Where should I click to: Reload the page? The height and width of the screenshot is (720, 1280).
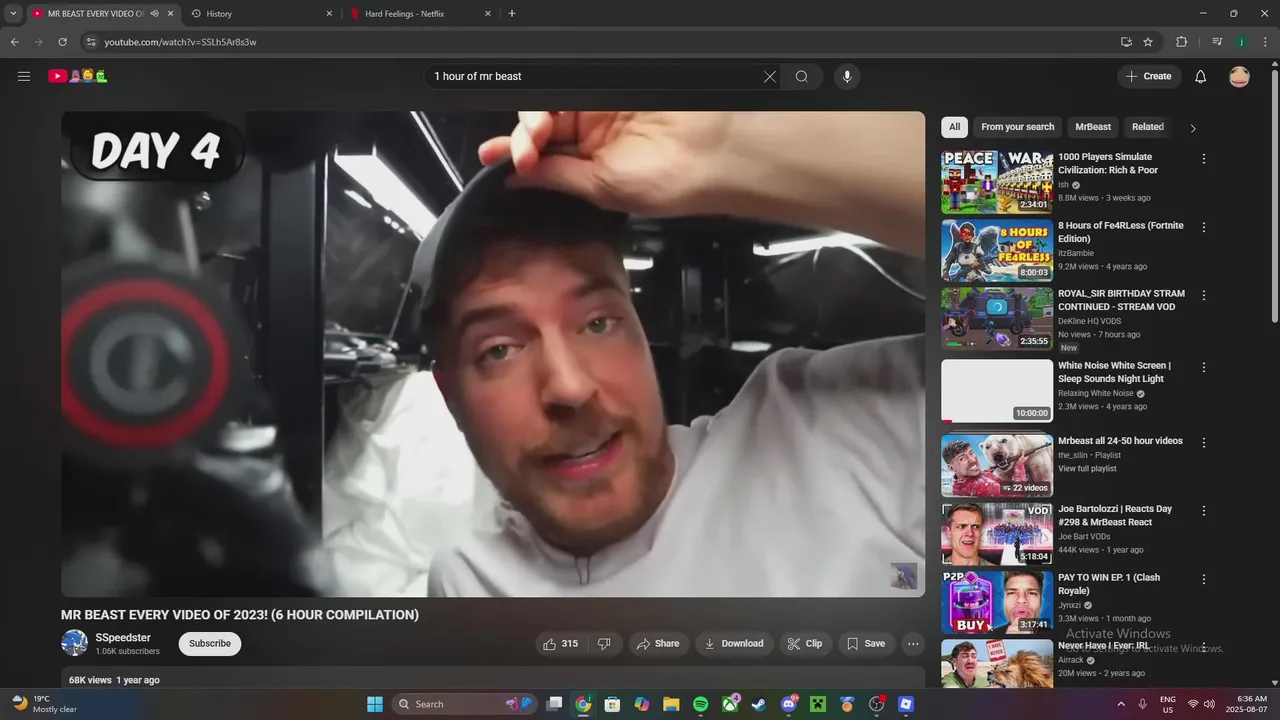click(62, 42)
